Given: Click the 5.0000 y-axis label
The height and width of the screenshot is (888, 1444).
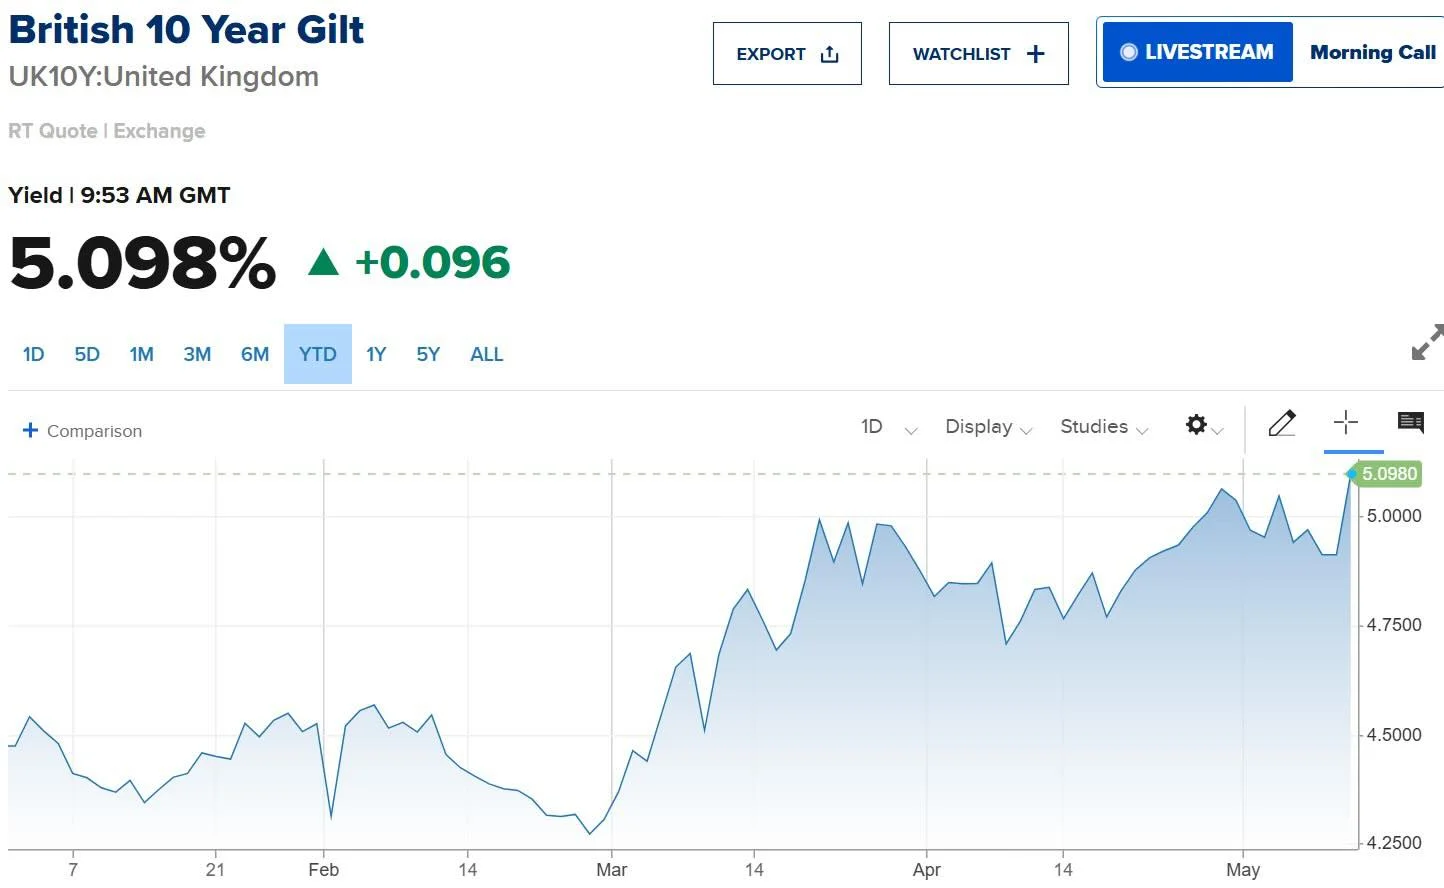Looking at the screenshot, I should pyautogui.click(x=1394, y=516).
